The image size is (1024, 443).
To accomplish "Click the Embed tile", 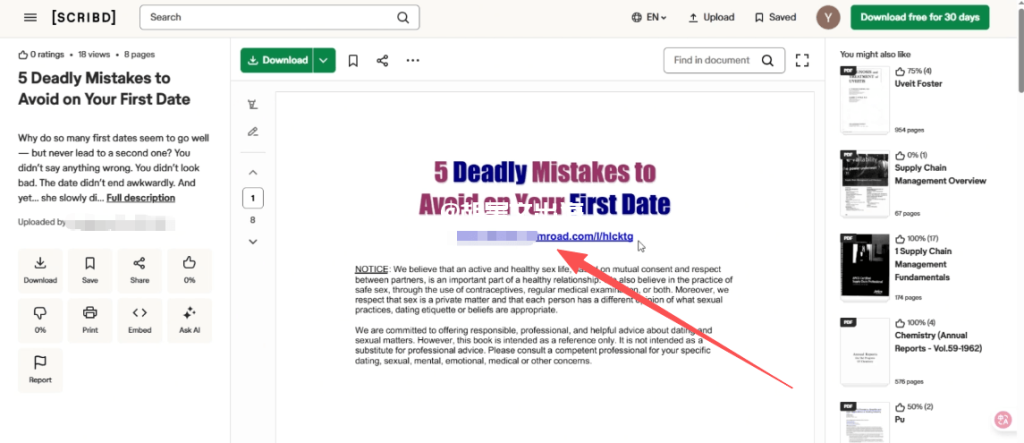I will coord(140,320).
